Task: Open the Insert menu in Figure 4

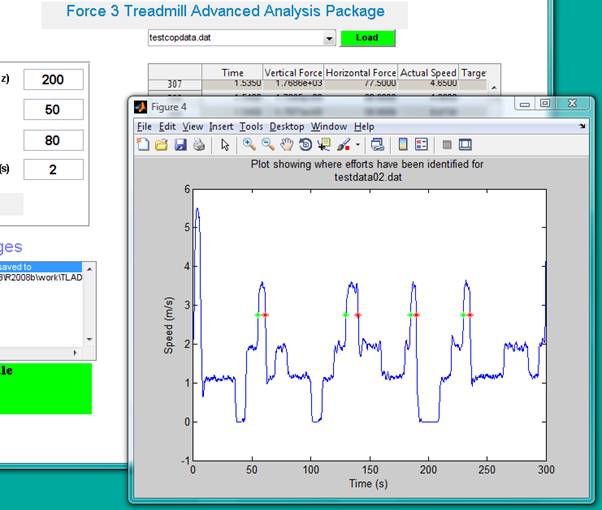Action: click(x=221, y=127)
